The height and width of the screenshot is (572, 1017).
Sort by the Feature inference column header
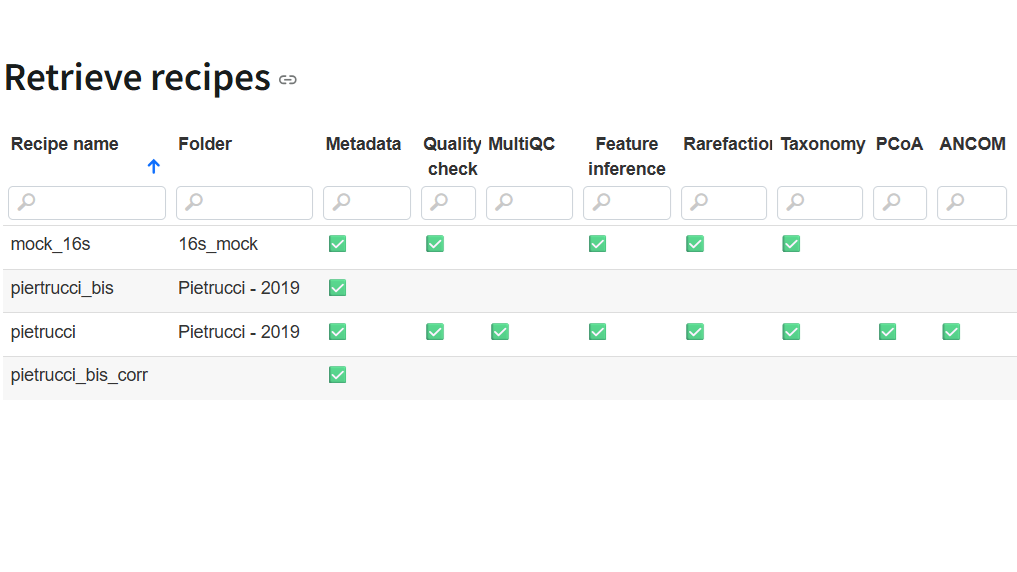627,156
